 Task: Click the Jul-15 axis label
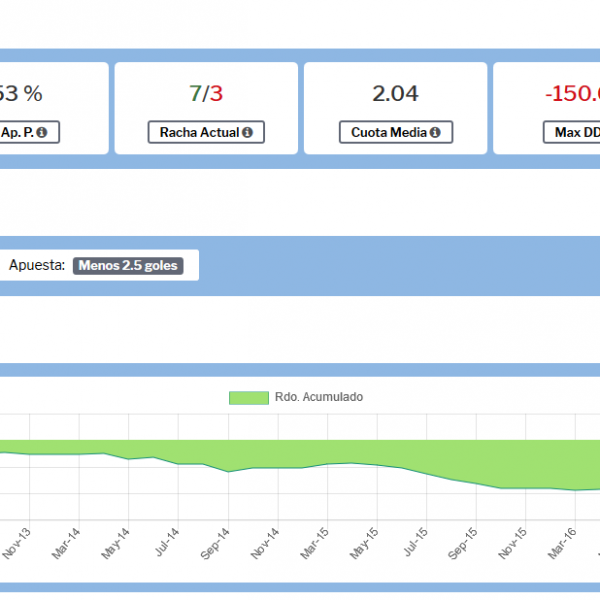pos(415,542)
